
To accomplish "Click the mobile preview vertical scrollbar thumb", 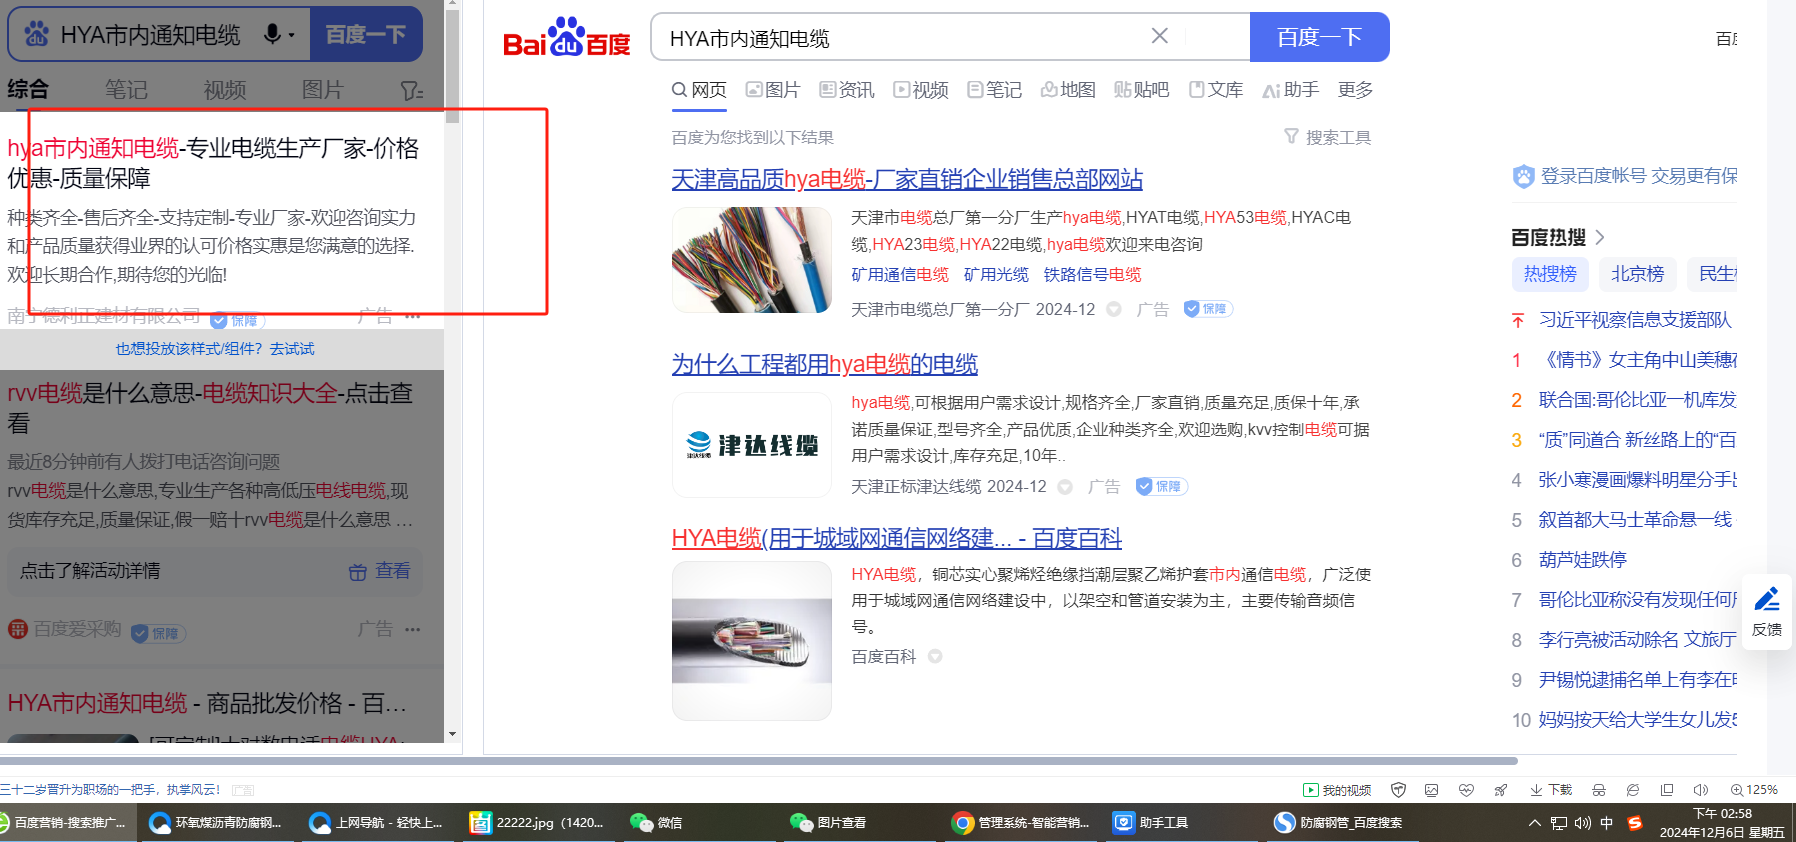I will [x=452, y=66].
